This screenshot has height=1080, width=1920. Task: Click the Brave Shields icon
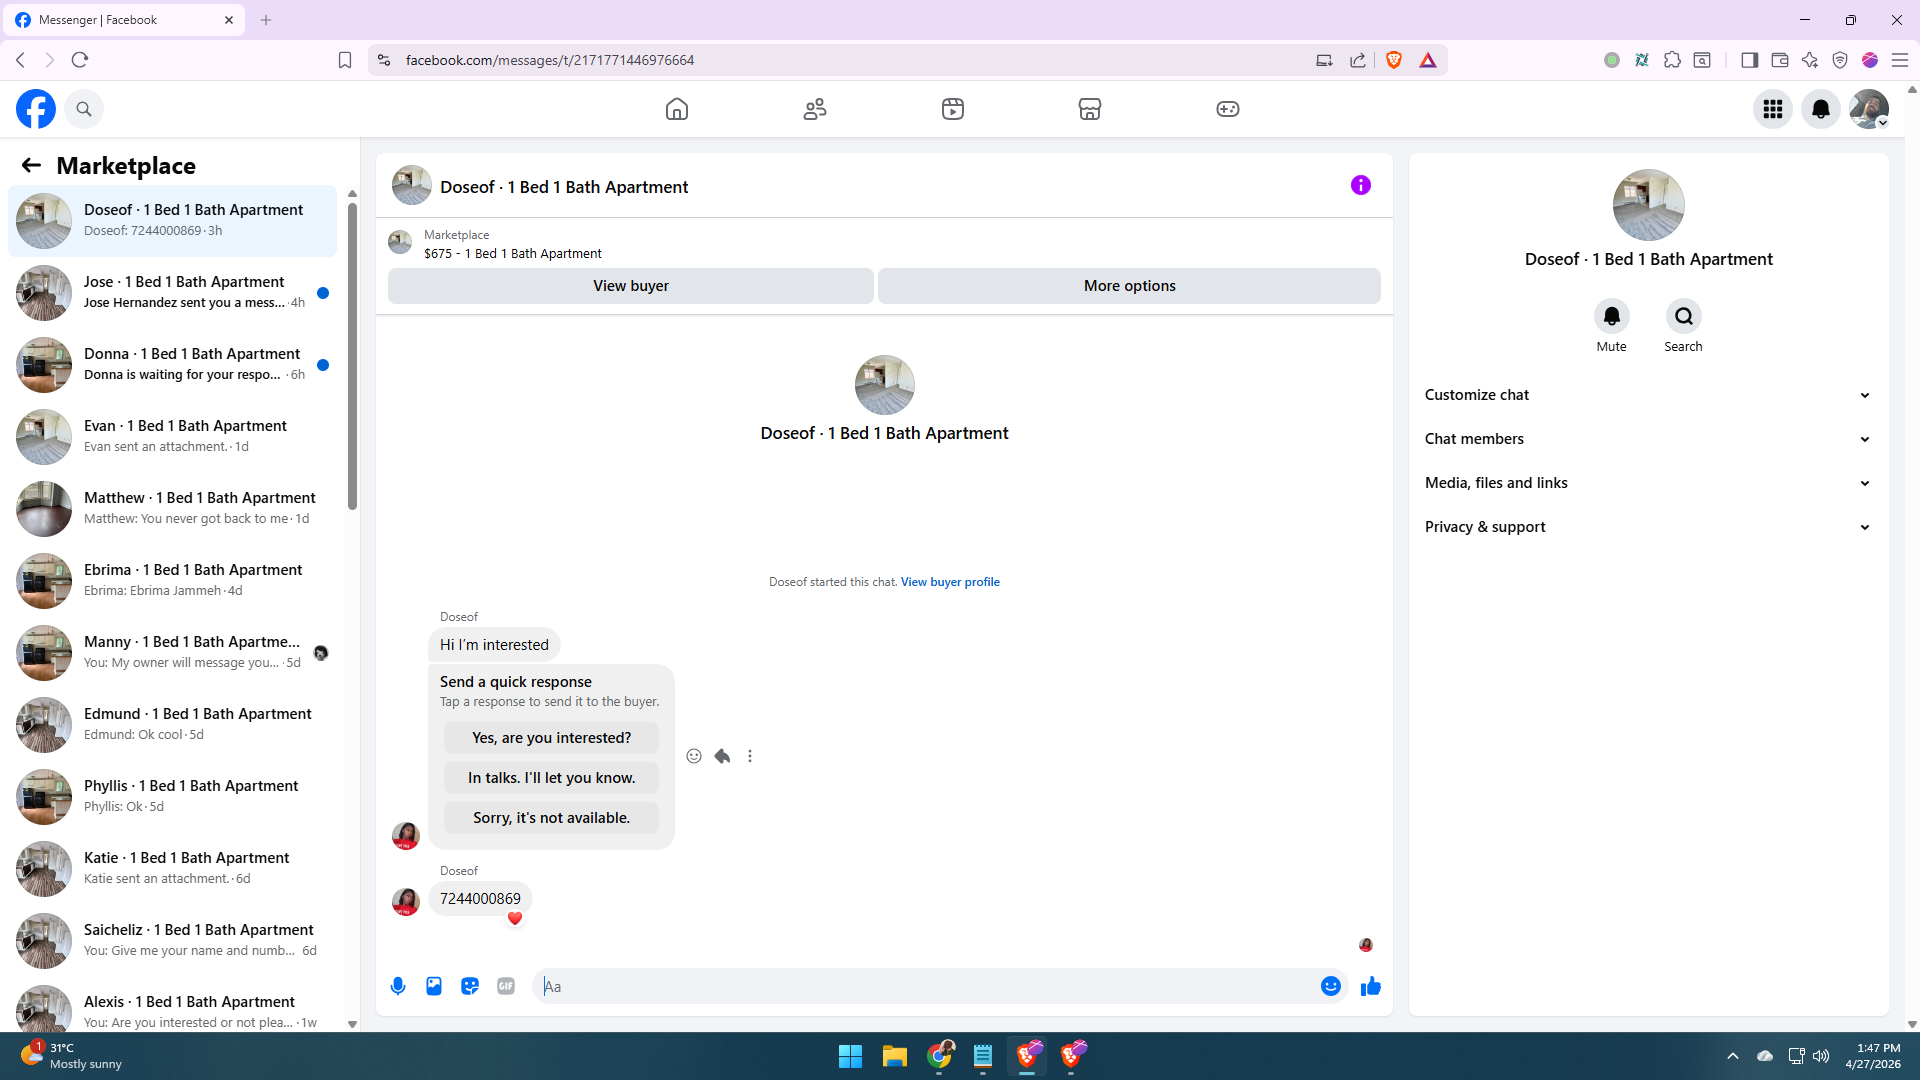coord(1394,60)
